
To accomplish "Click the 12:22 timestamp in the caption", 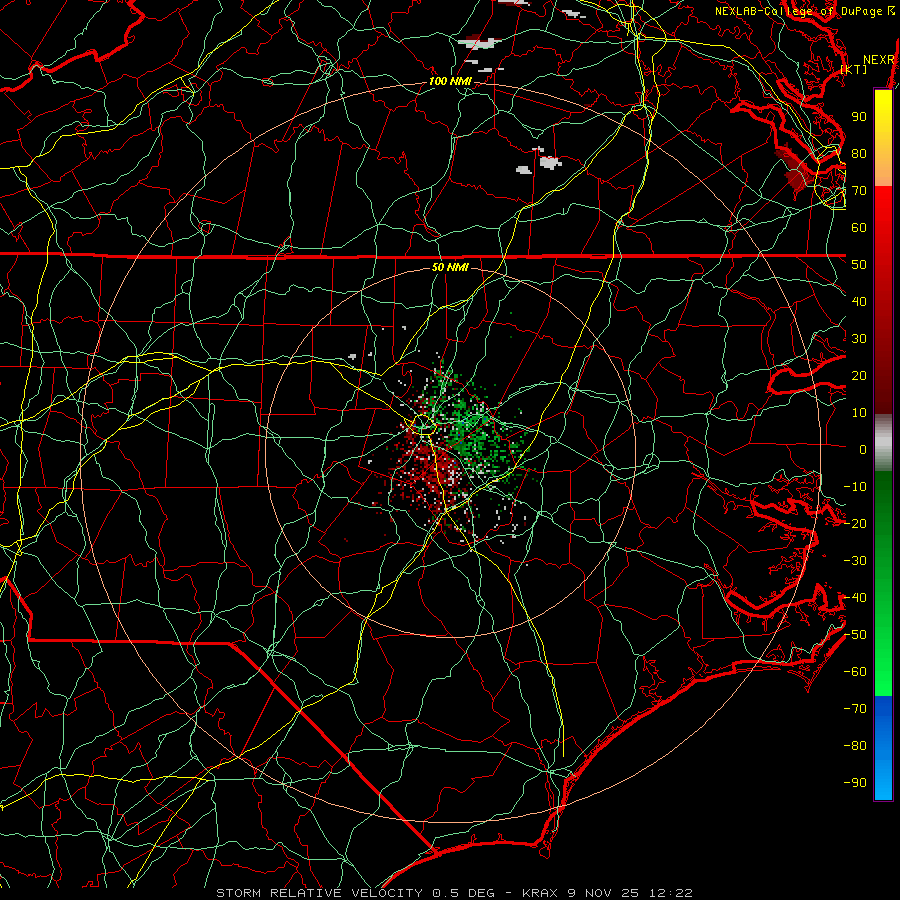I will (670, 893).
